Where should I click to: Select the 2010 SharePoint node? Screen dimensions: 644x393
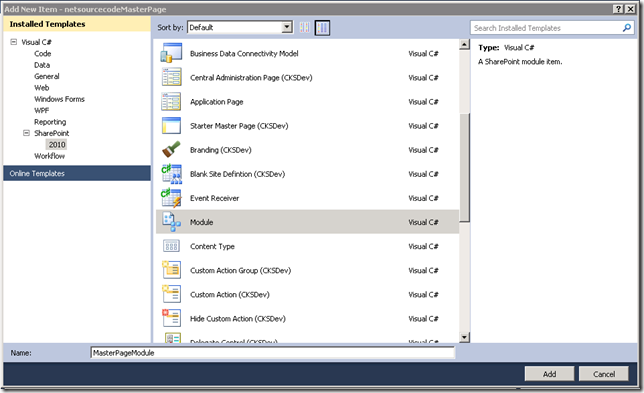[57, 145]
